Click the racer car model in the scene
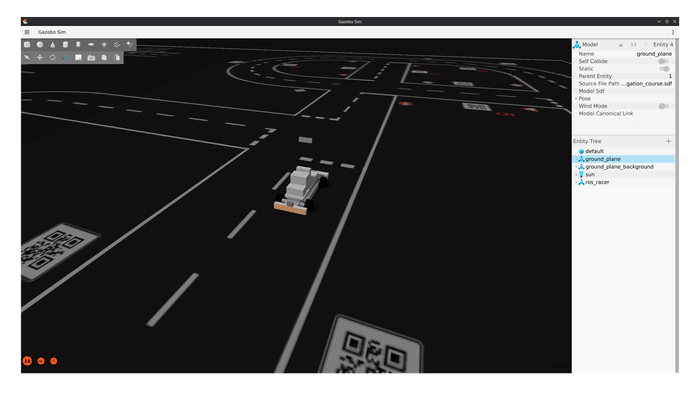700x398 pixels. click(300, 190)
